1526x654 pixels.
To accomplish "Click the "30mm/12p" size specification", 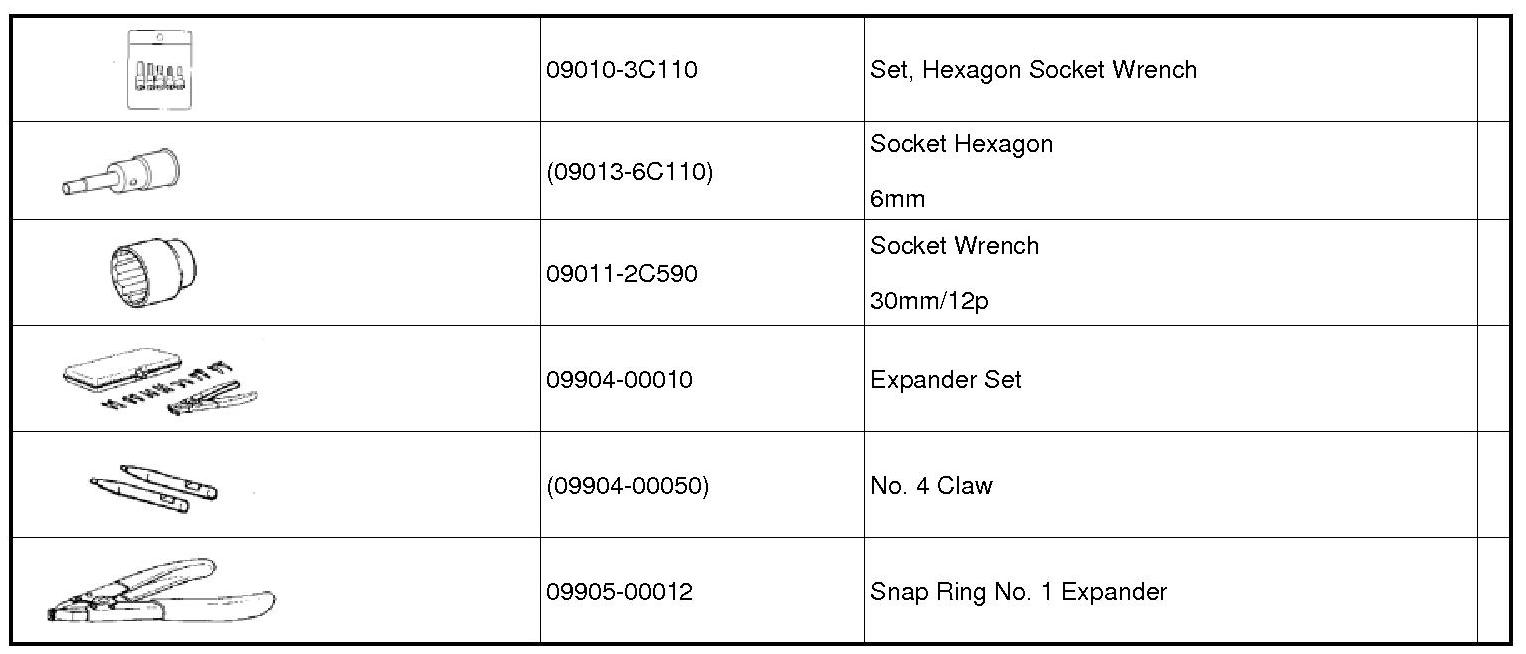I will click(x=929, y=301).
